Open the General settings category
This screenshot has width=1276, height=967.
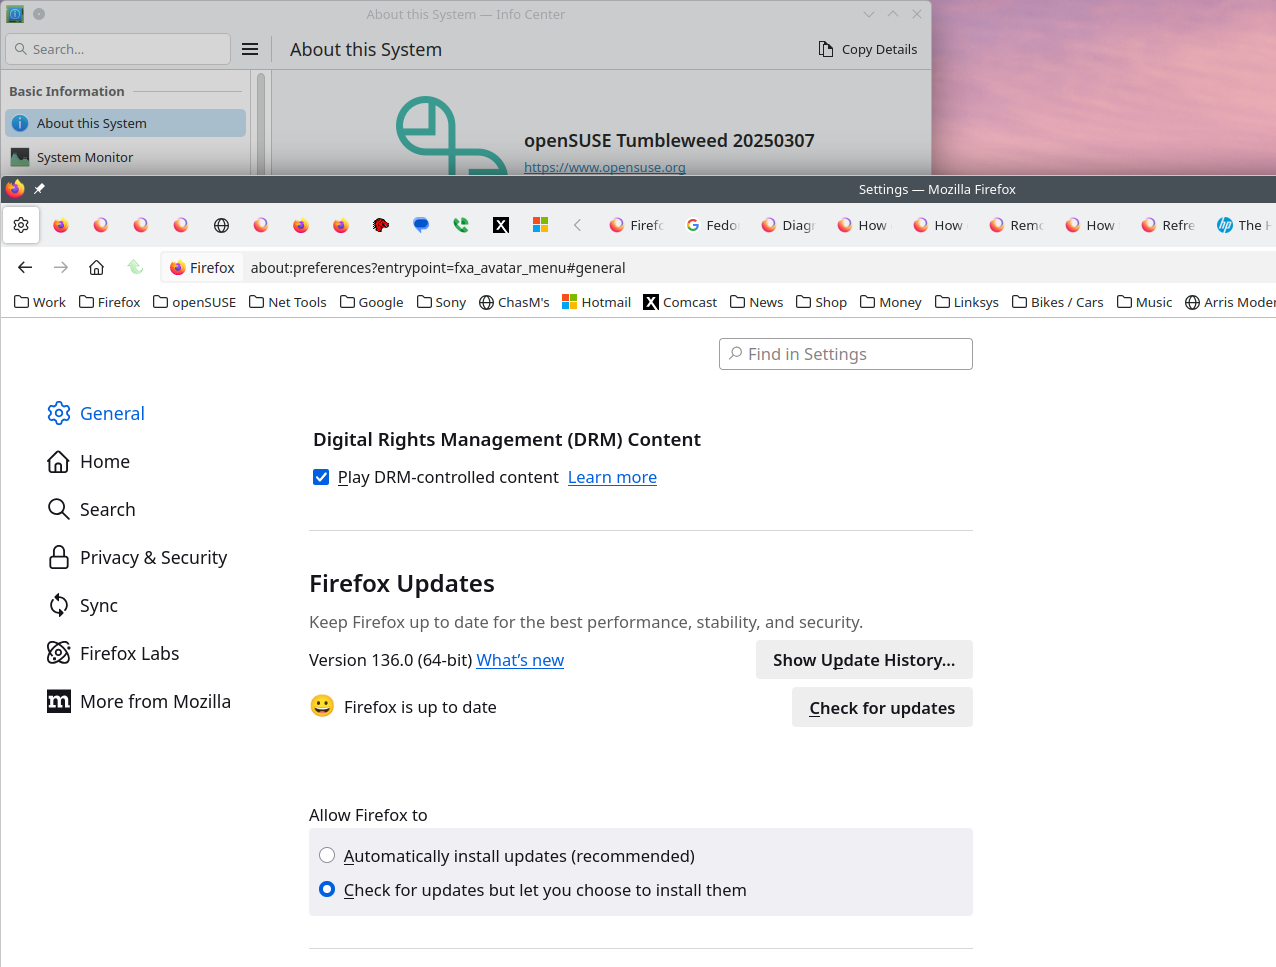coord(96,413)
